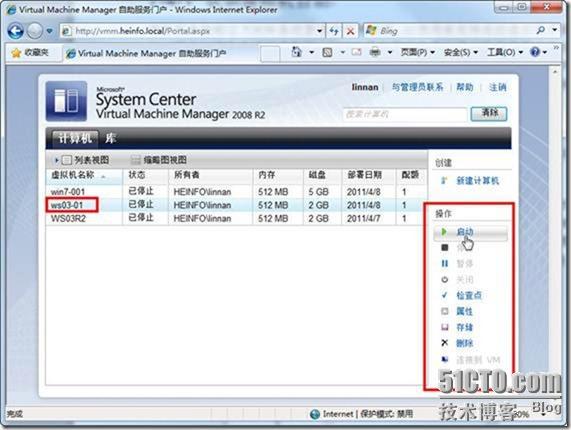Image resolution: width=571 pixels, height=430 pixels.
Task: Click the 暂停 pause action label
Action: pos(465,264)
